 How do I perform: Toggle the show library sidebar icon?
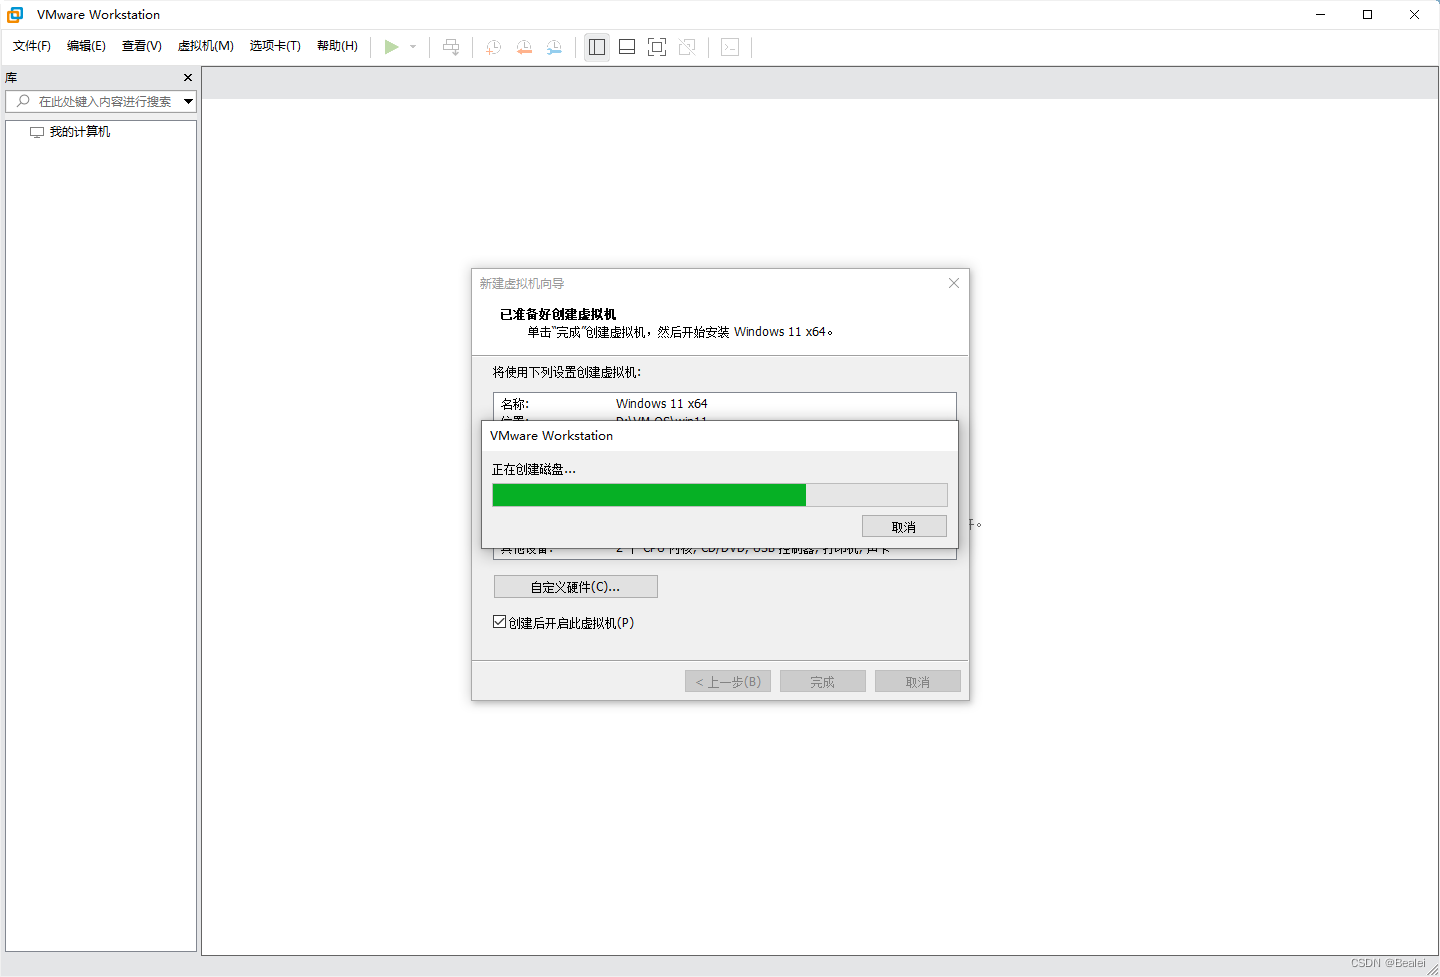597,47
